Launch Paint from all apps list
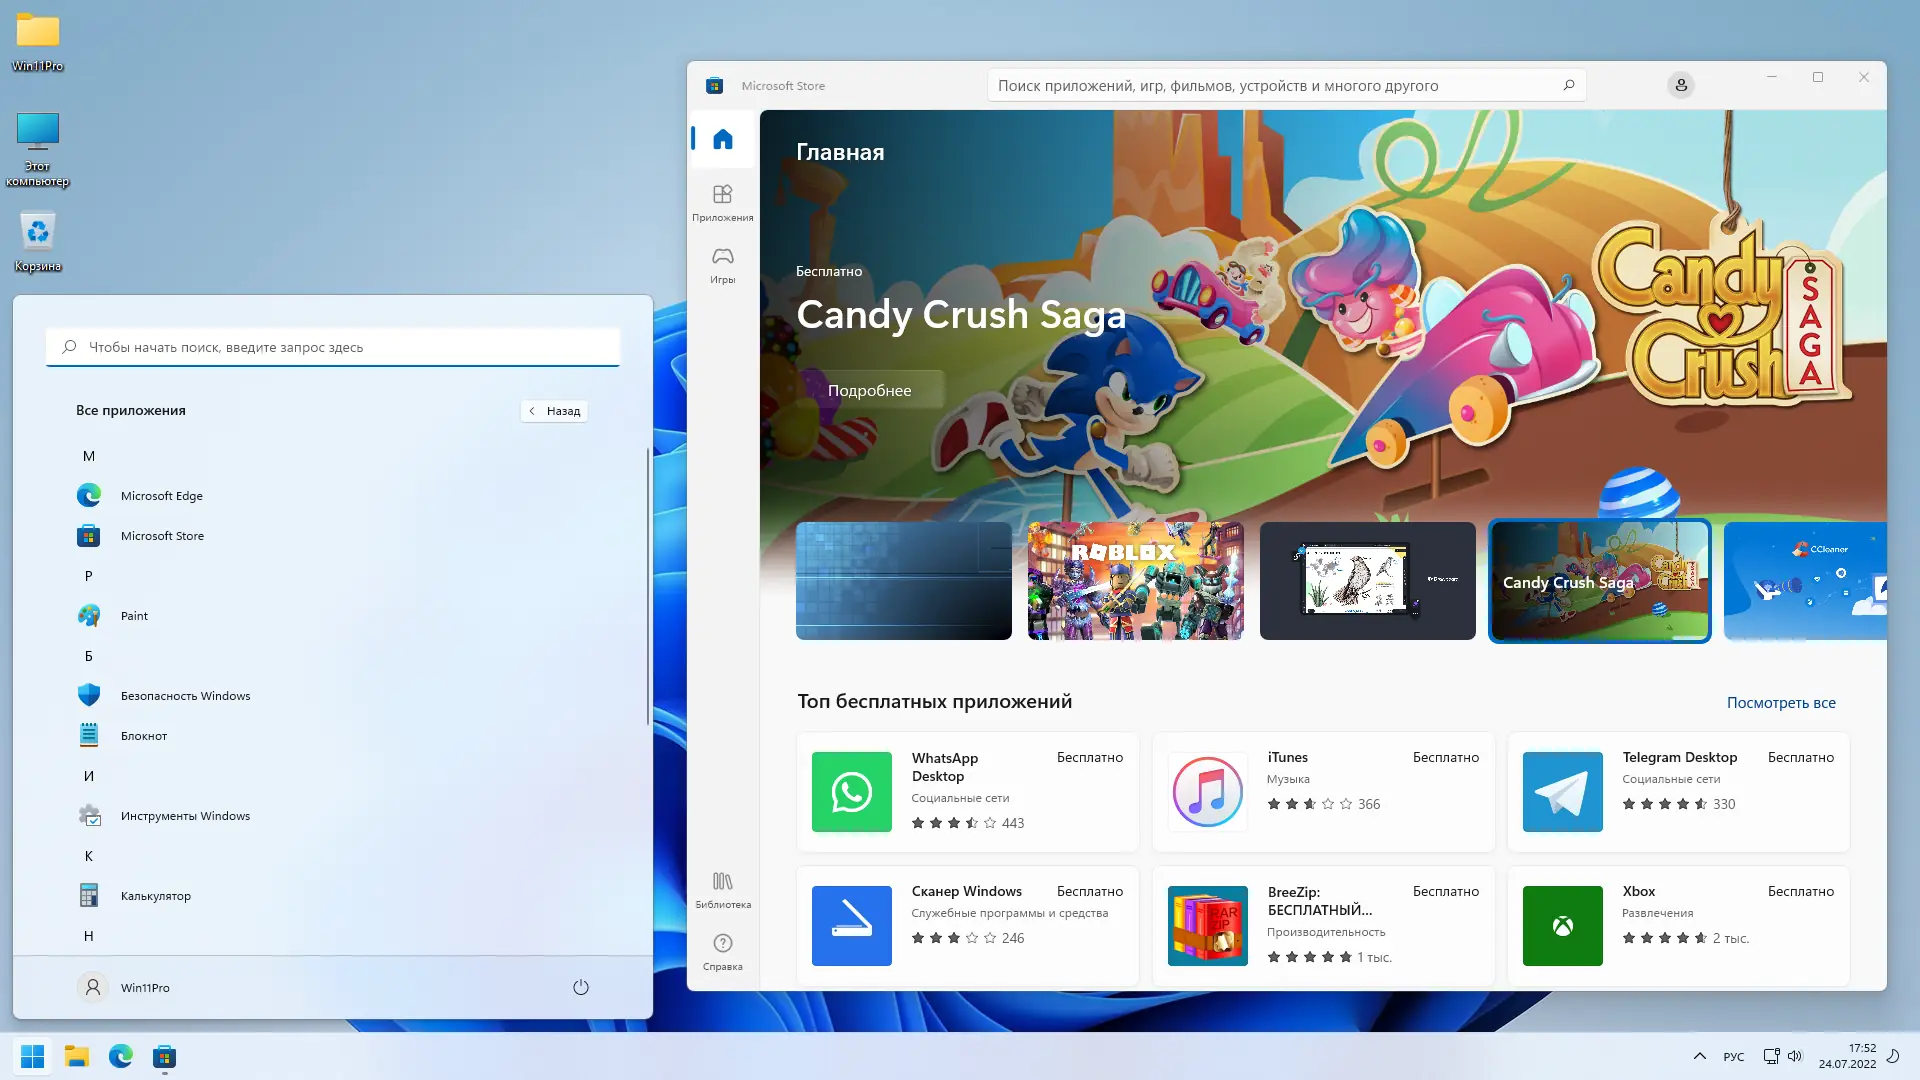The width and height of the screenshot is (1920, 1080). (x=134, y=616)
